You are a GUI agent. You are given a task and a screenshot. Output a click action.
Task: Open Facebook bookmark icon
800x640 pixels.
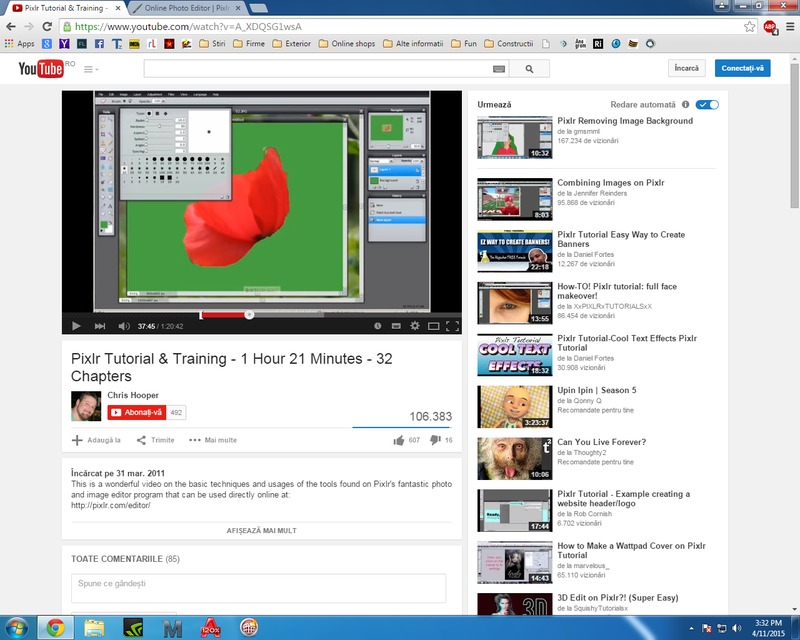click(x=99, y=44)
